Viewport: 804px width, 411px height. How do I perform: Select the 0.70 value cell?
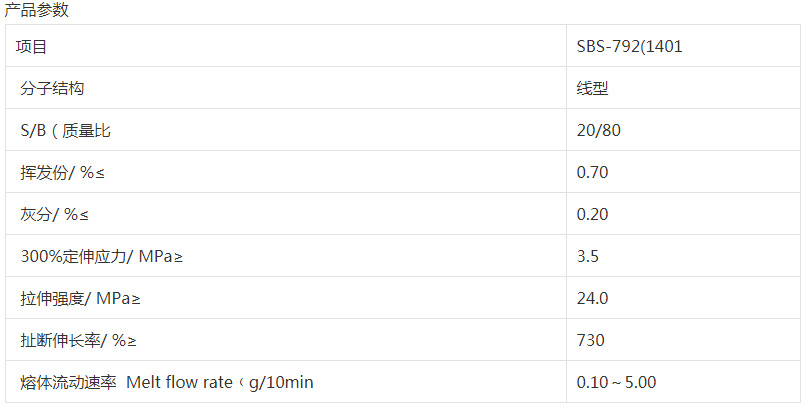[x=593, y=172]
